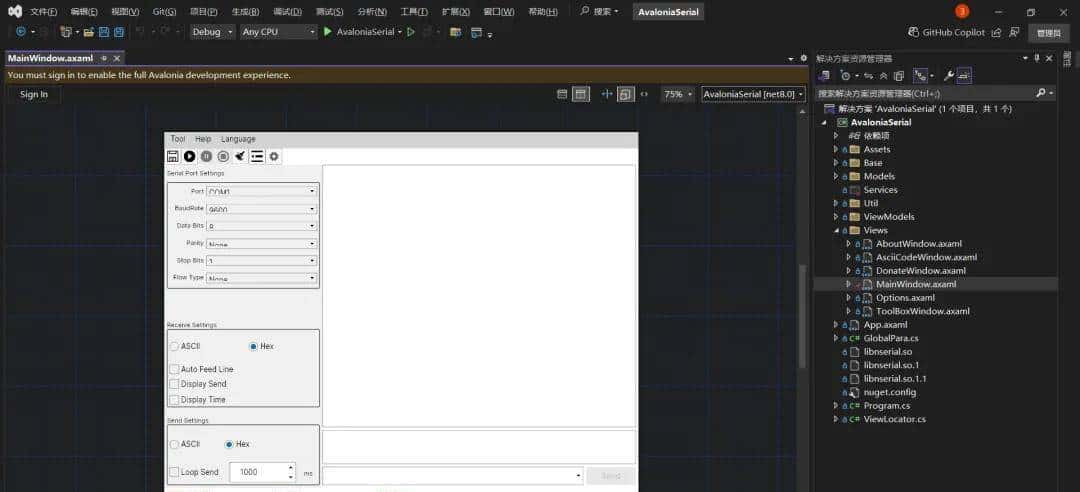Click the broom clear icon in preview

point(240,156)
